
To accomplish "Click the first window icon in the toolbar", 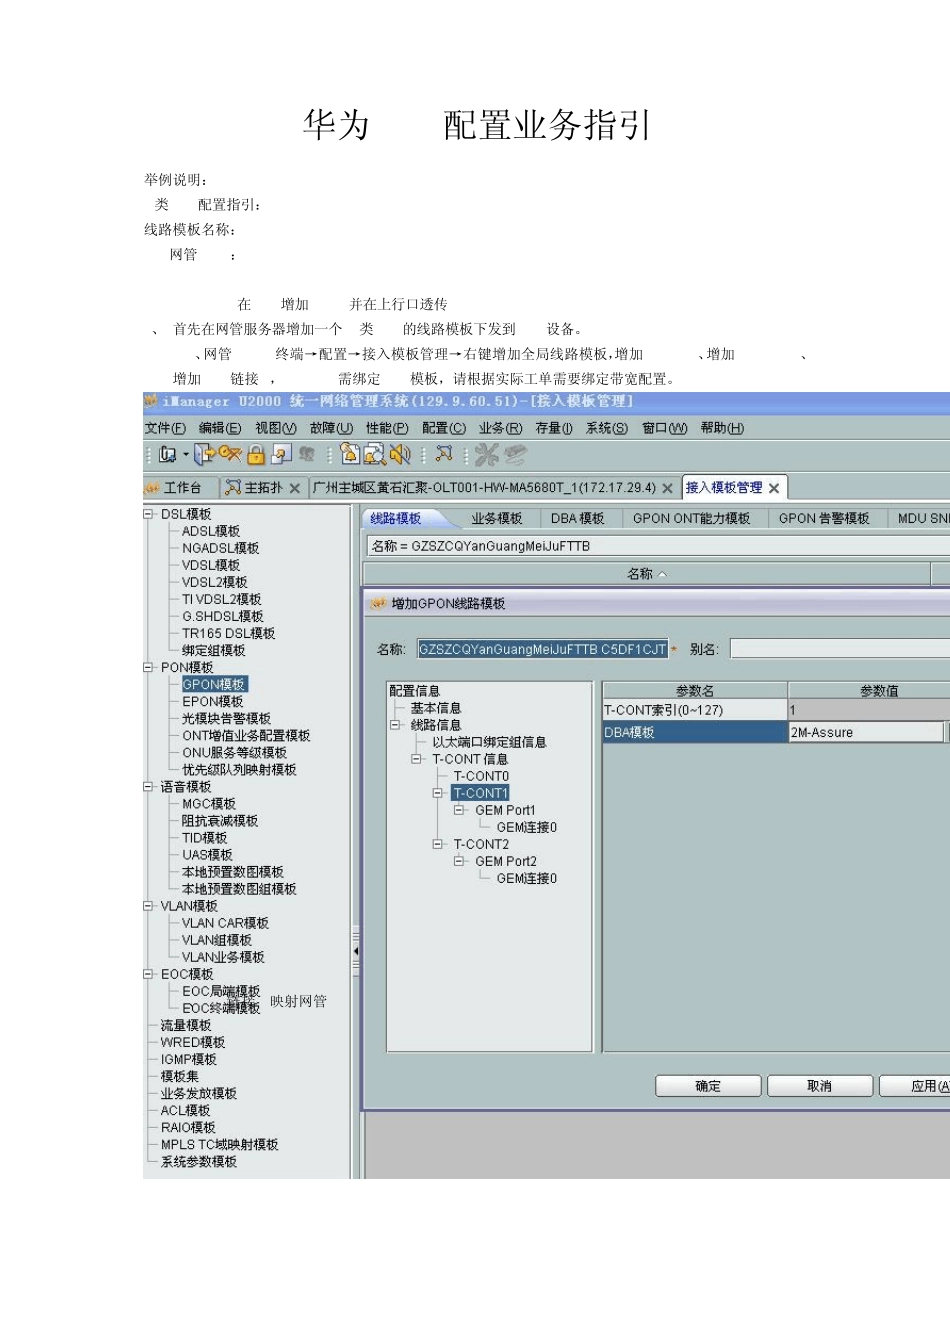I will coord(167,455).
